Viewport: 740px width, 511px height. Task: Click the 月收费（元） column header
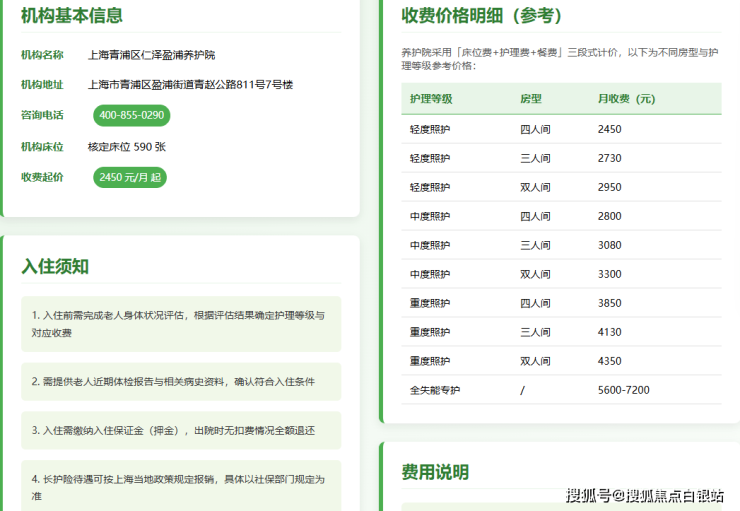627,99
